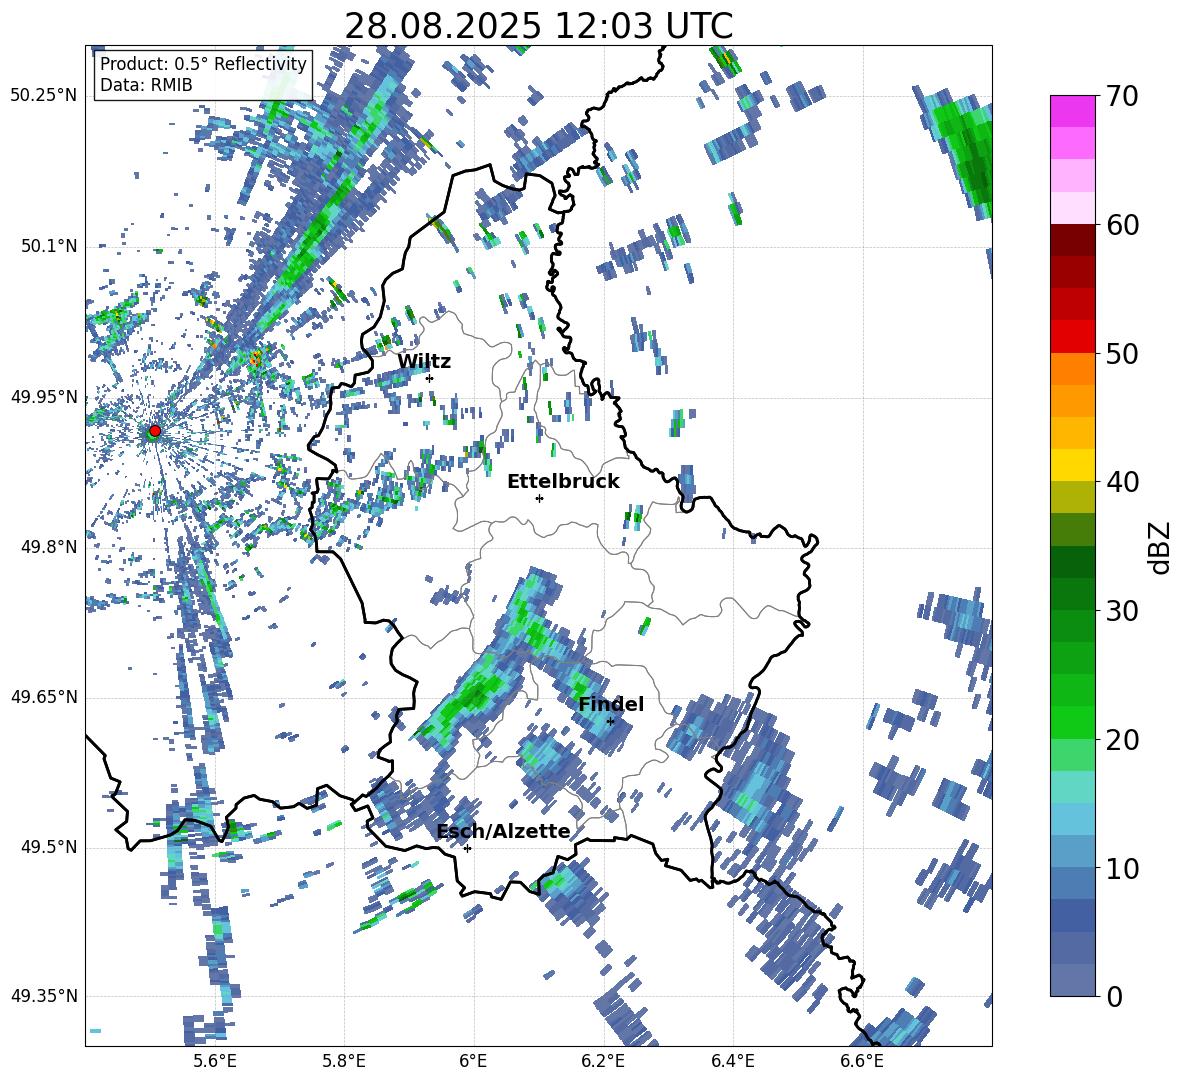Pick the yellow swatch at 40 dBZ
Screen dimensions: 1184x1081
[1072, 465]
